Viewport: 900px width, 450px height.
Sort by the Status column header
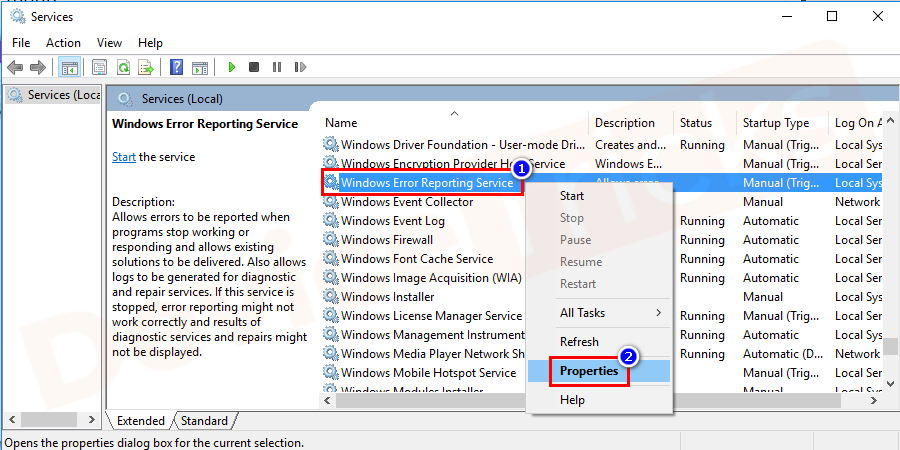tap(705, 123)
